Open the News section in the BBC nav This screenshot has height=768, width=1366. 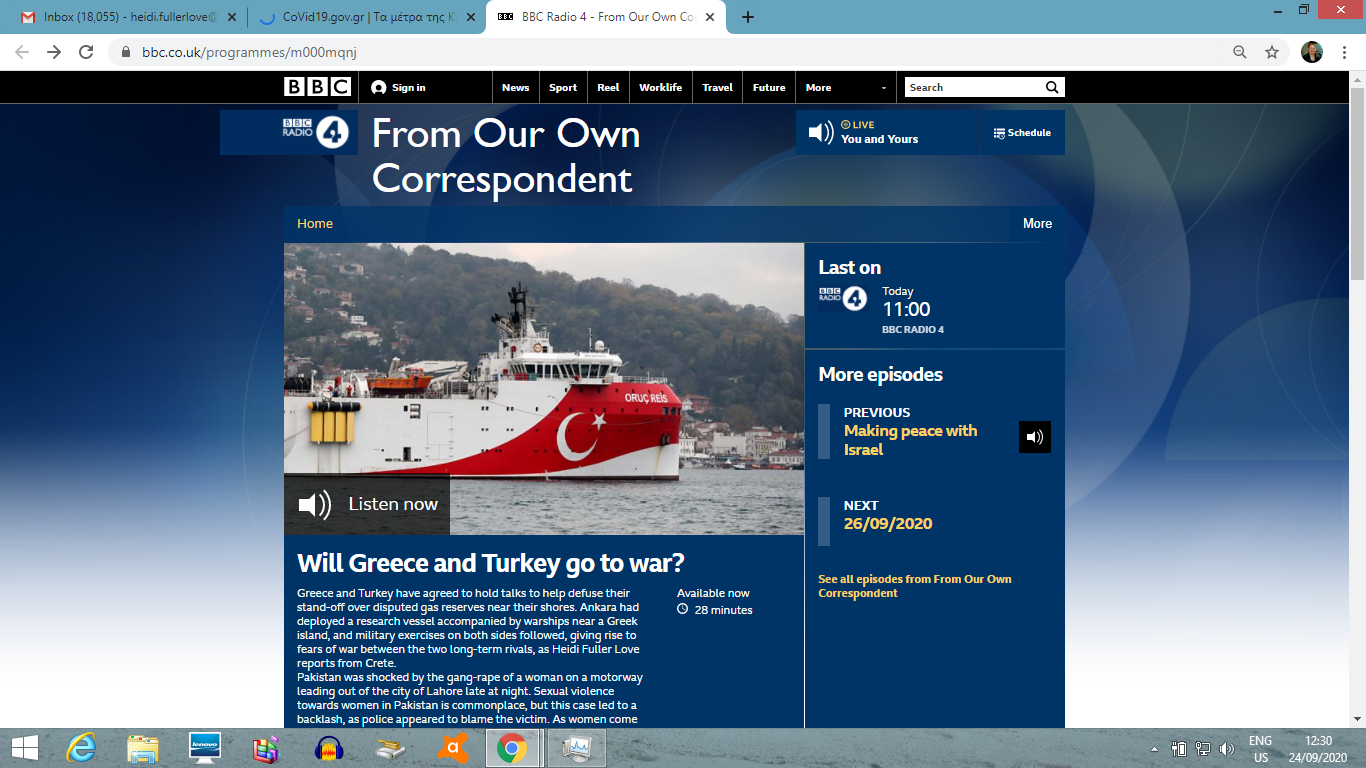tap(516, 88)
